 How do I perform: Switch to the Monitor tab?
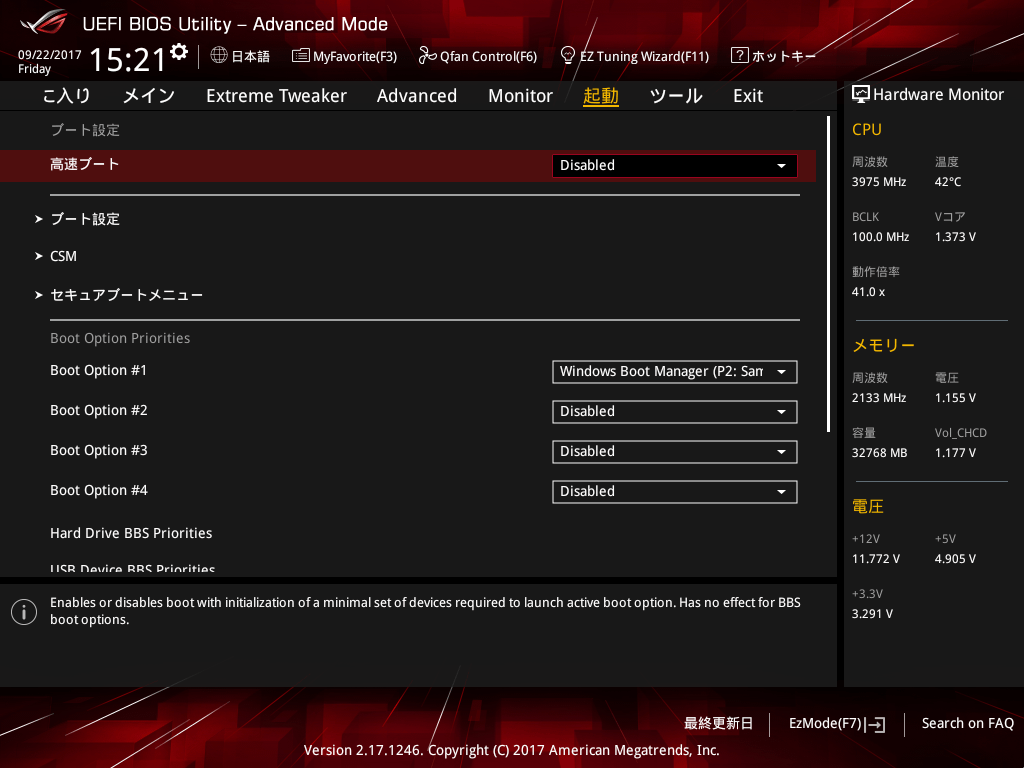tap(520, 96)
